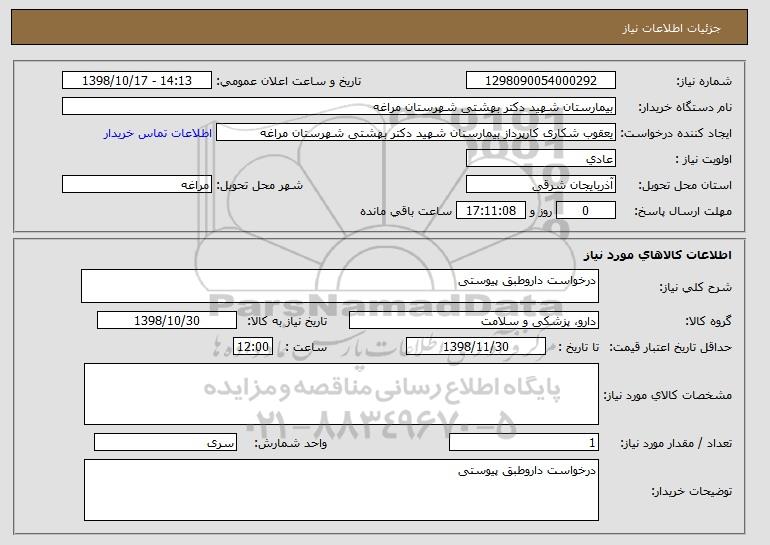This screenshot has height=545, width=770.
Task: Click the label مهلت ارسال پاسخ
Action: pos(683,212)
